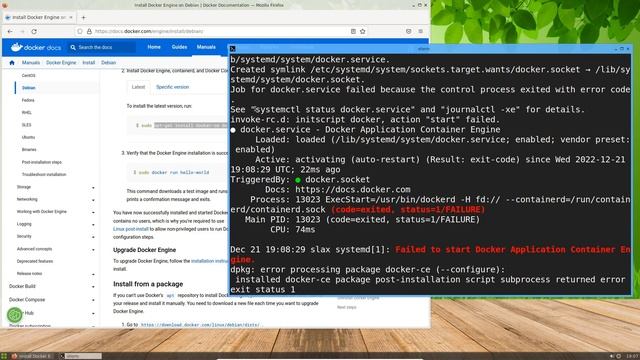Open the Linux post-install link
640x360 pixels.
click(131, 229)
